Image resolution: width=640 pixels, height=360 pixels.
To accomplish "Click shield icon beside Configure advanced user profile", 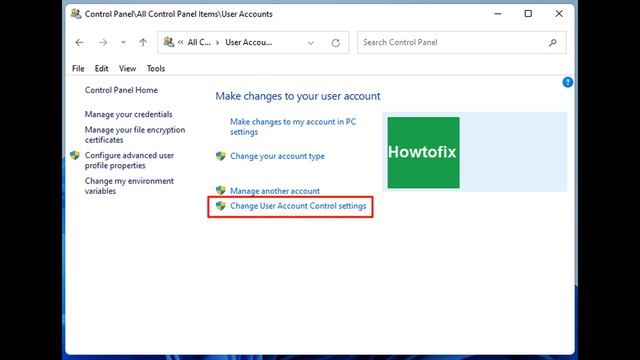I will coord(75,155).
